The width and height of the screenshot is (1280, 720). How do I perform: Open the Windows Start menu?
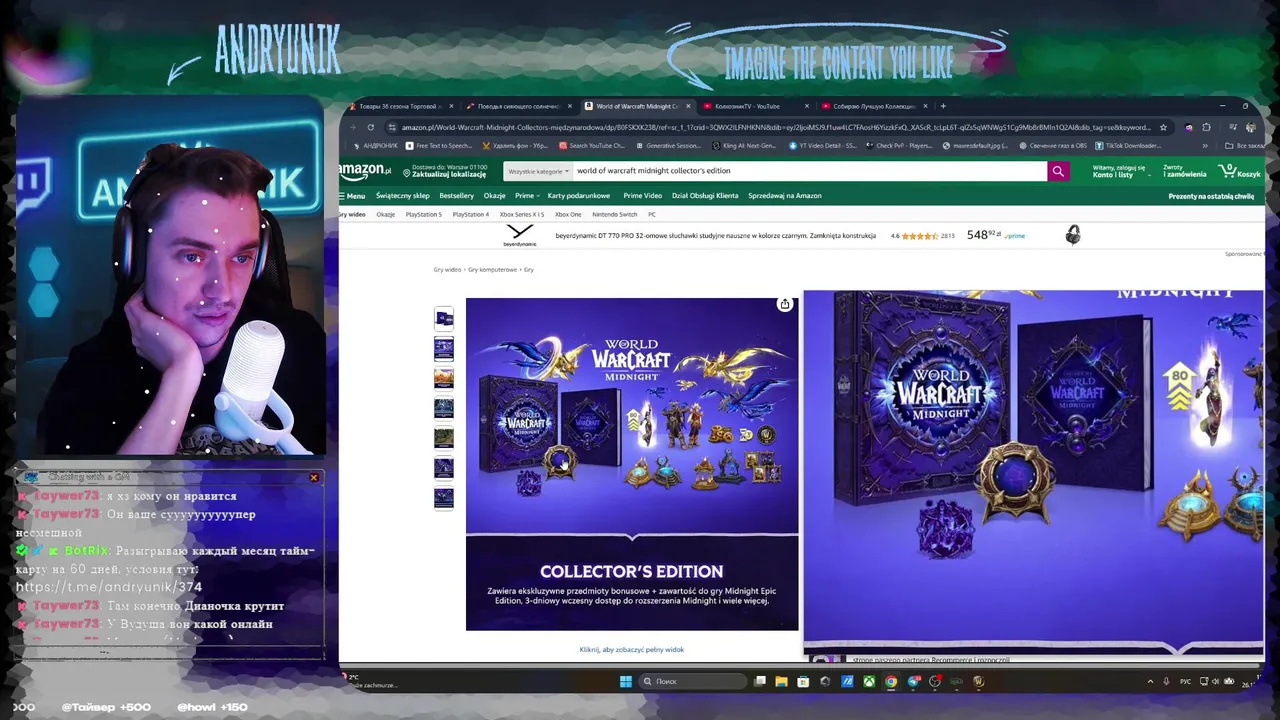pyautogui.click(x=626, y=682)
